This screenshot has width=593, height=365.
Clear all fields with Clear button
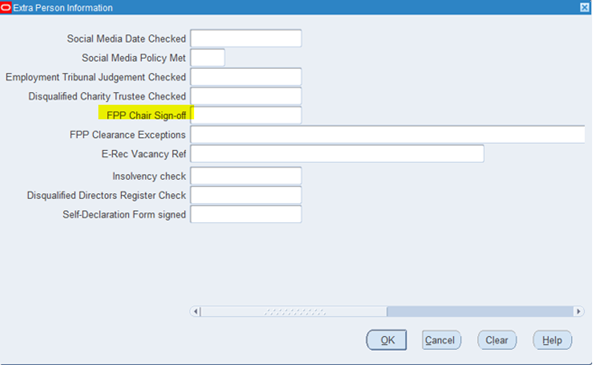click(497, 340)
